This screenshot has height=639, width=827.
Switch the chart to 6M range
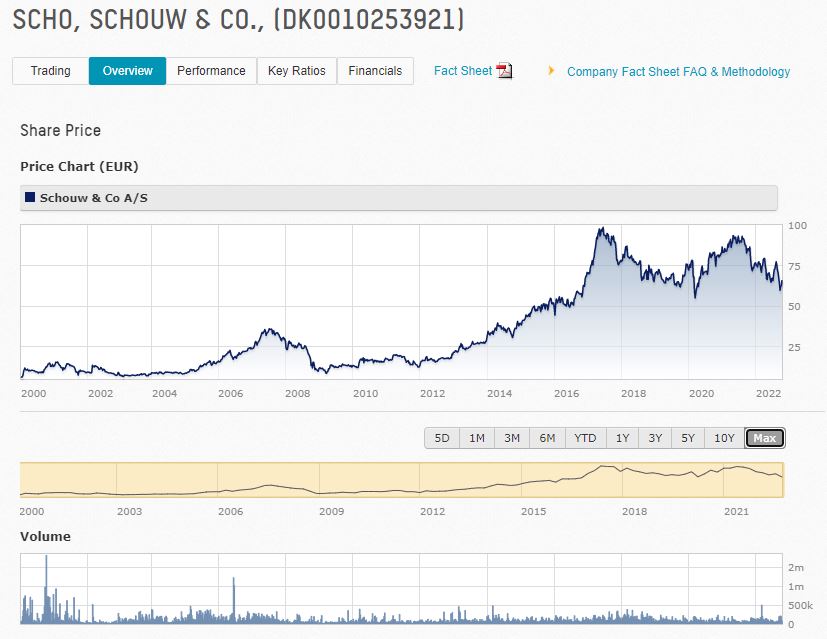(x=547, y=438)
